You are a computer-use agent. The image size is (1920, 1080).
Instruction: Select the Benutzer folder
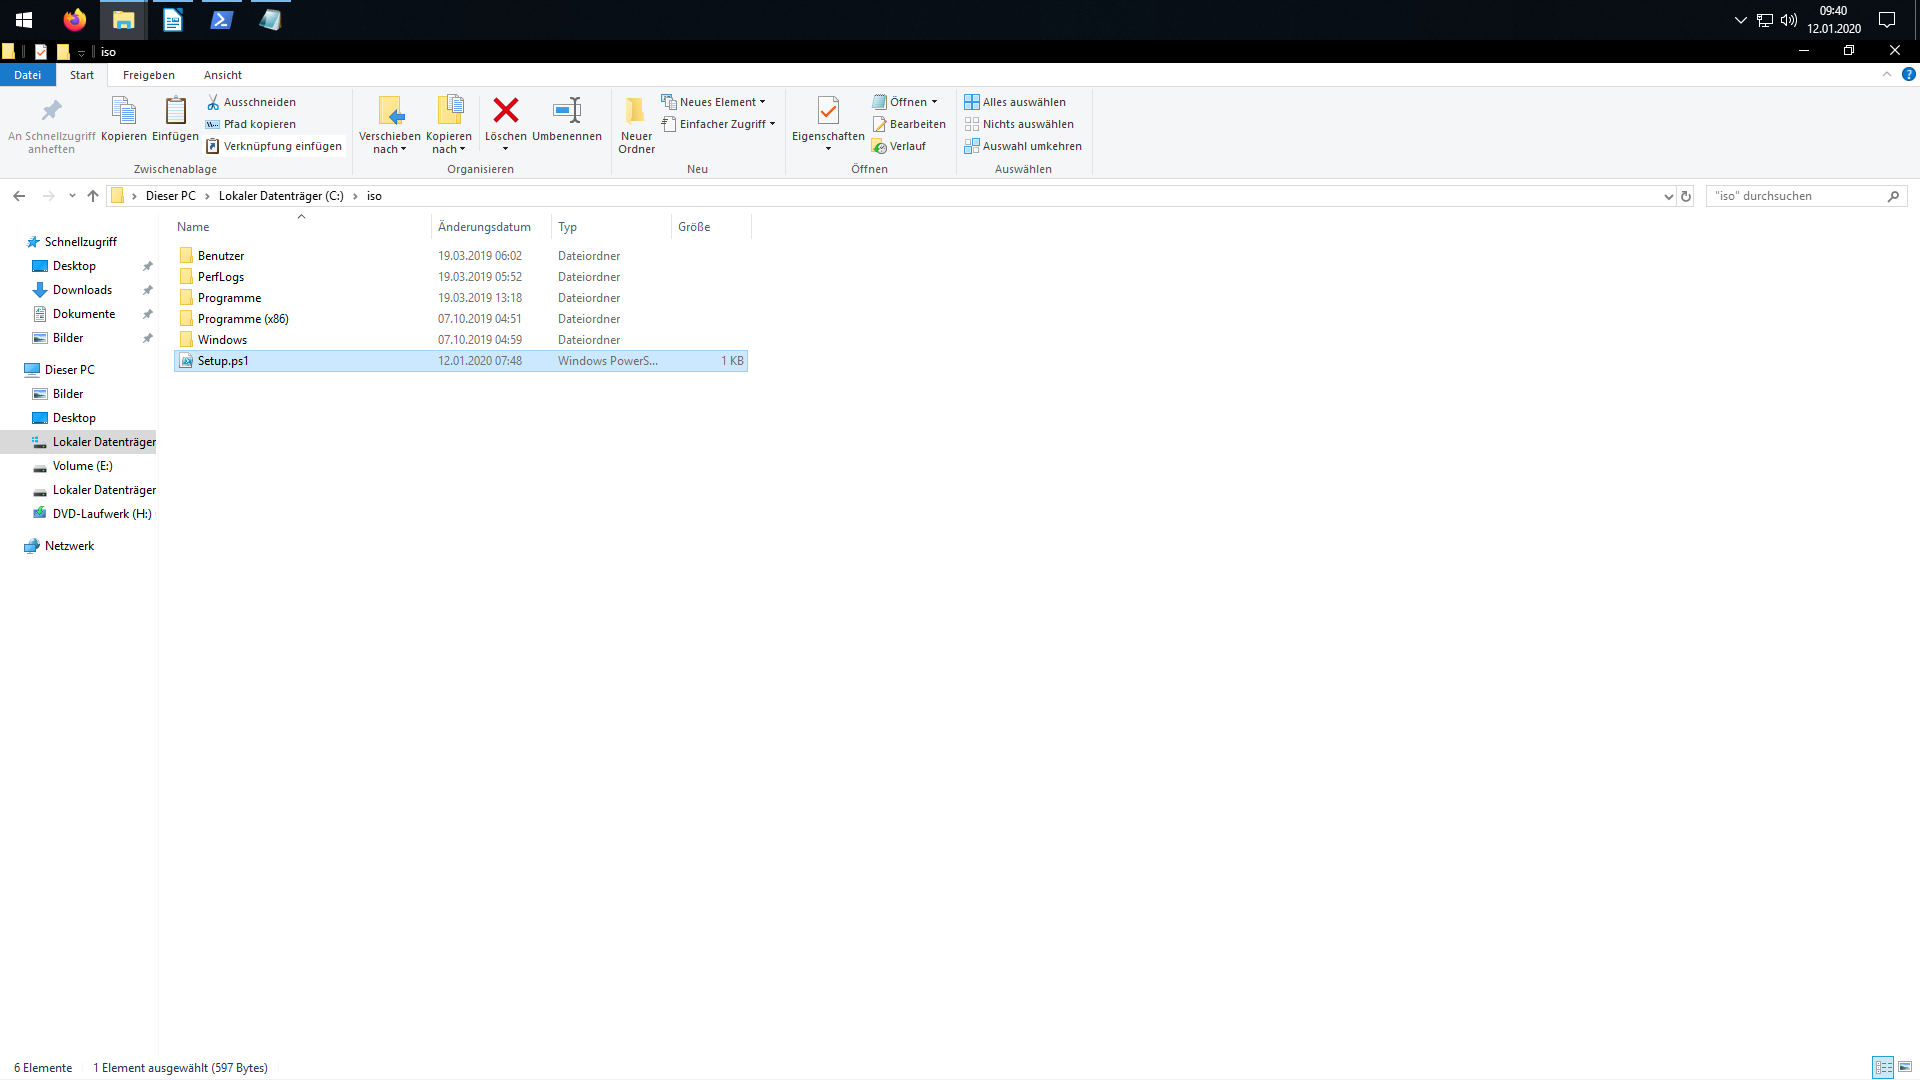point(461,256)
